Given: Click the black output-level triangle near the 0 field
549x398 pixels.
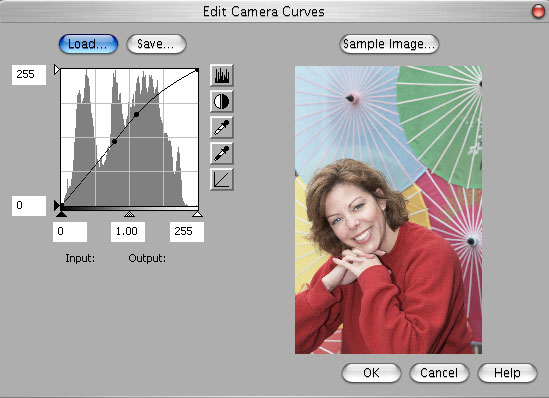Looking at the screenshot, I should [x=57, y=205].
